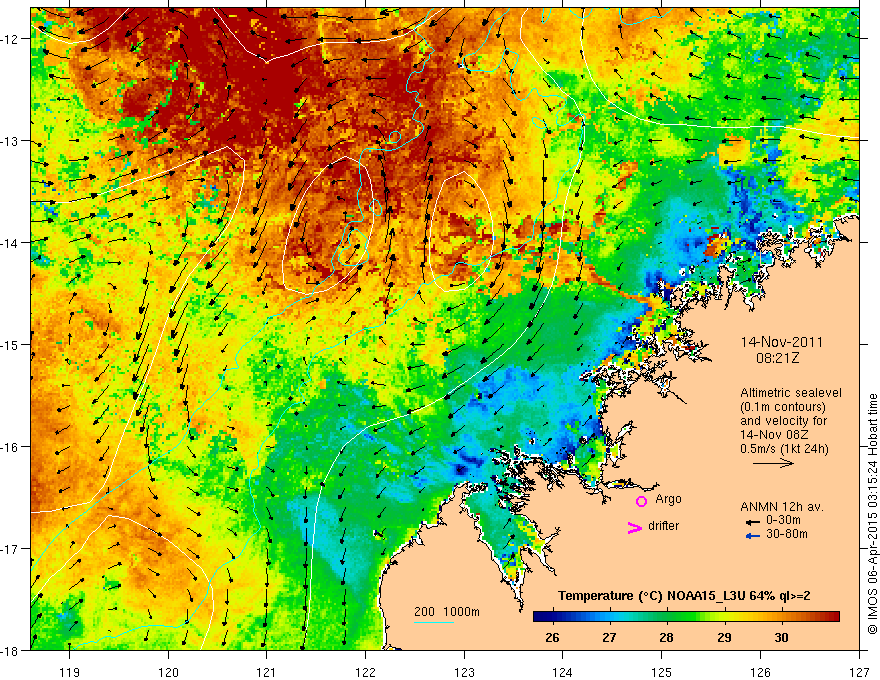Screen dimensions: 880x680
Task: Click the "drifter" legend label
Action: click(663, 526)
